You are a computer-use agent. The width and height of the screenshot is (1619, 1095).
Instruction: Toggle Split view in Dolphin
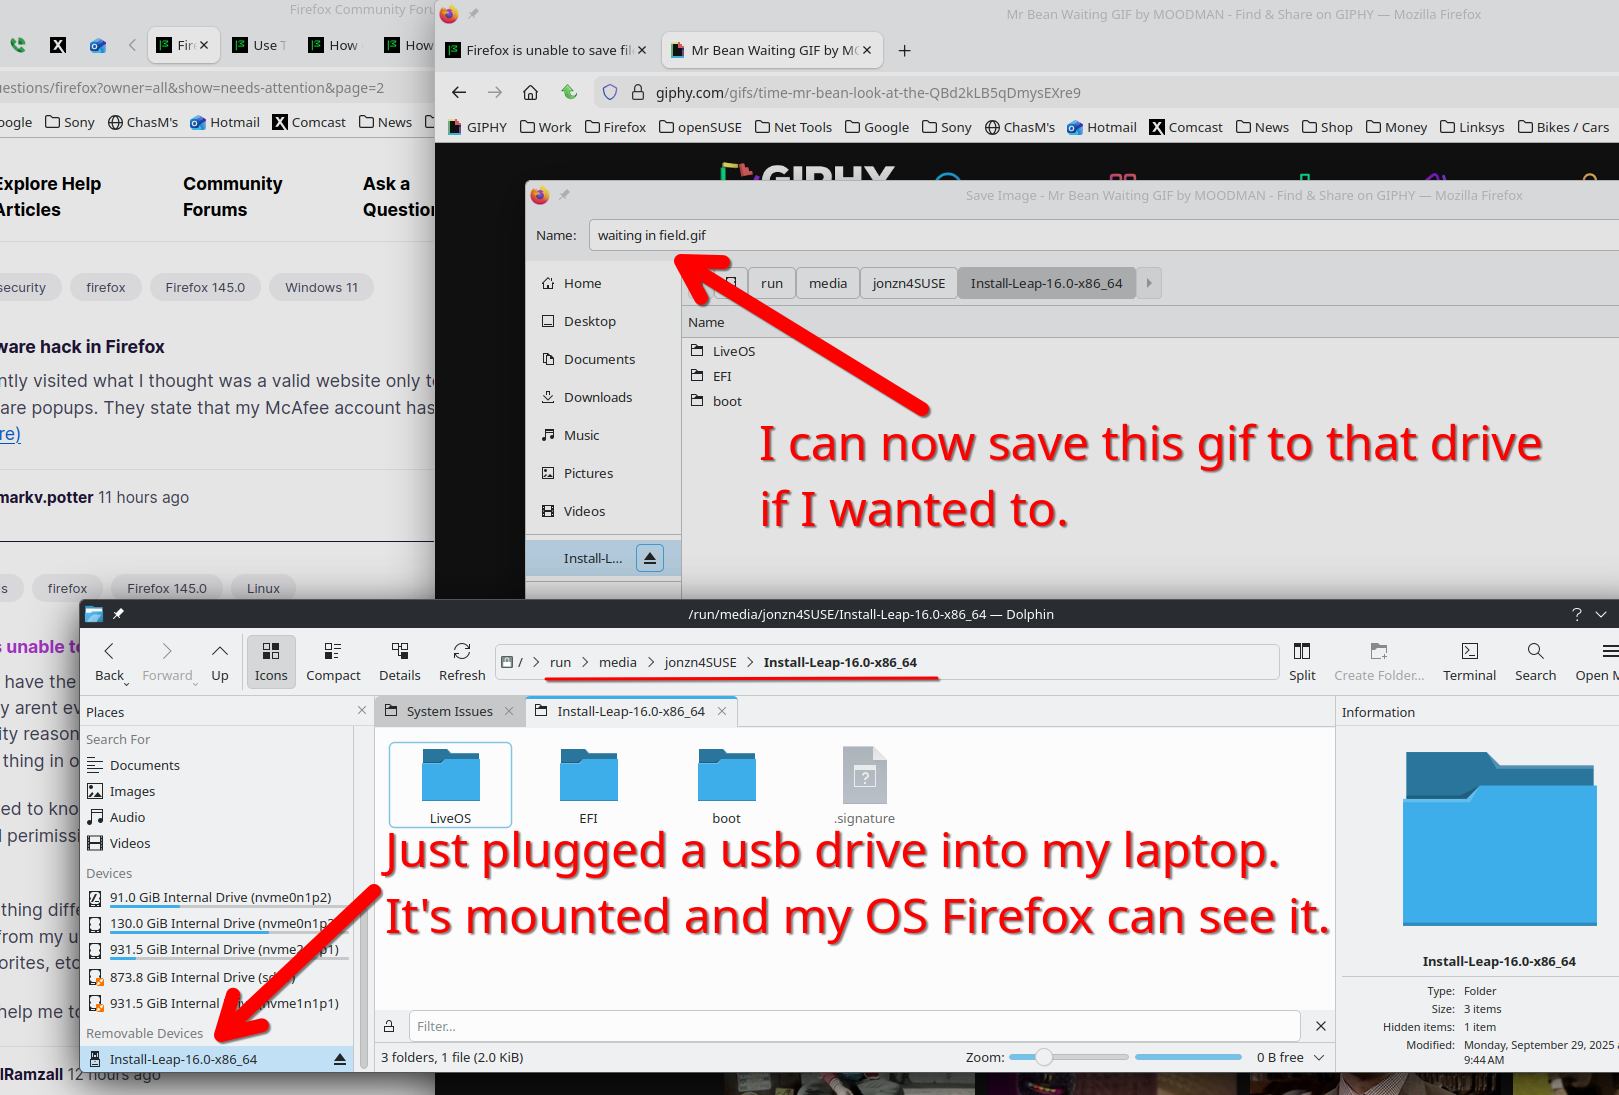[x=1302, y=662]
